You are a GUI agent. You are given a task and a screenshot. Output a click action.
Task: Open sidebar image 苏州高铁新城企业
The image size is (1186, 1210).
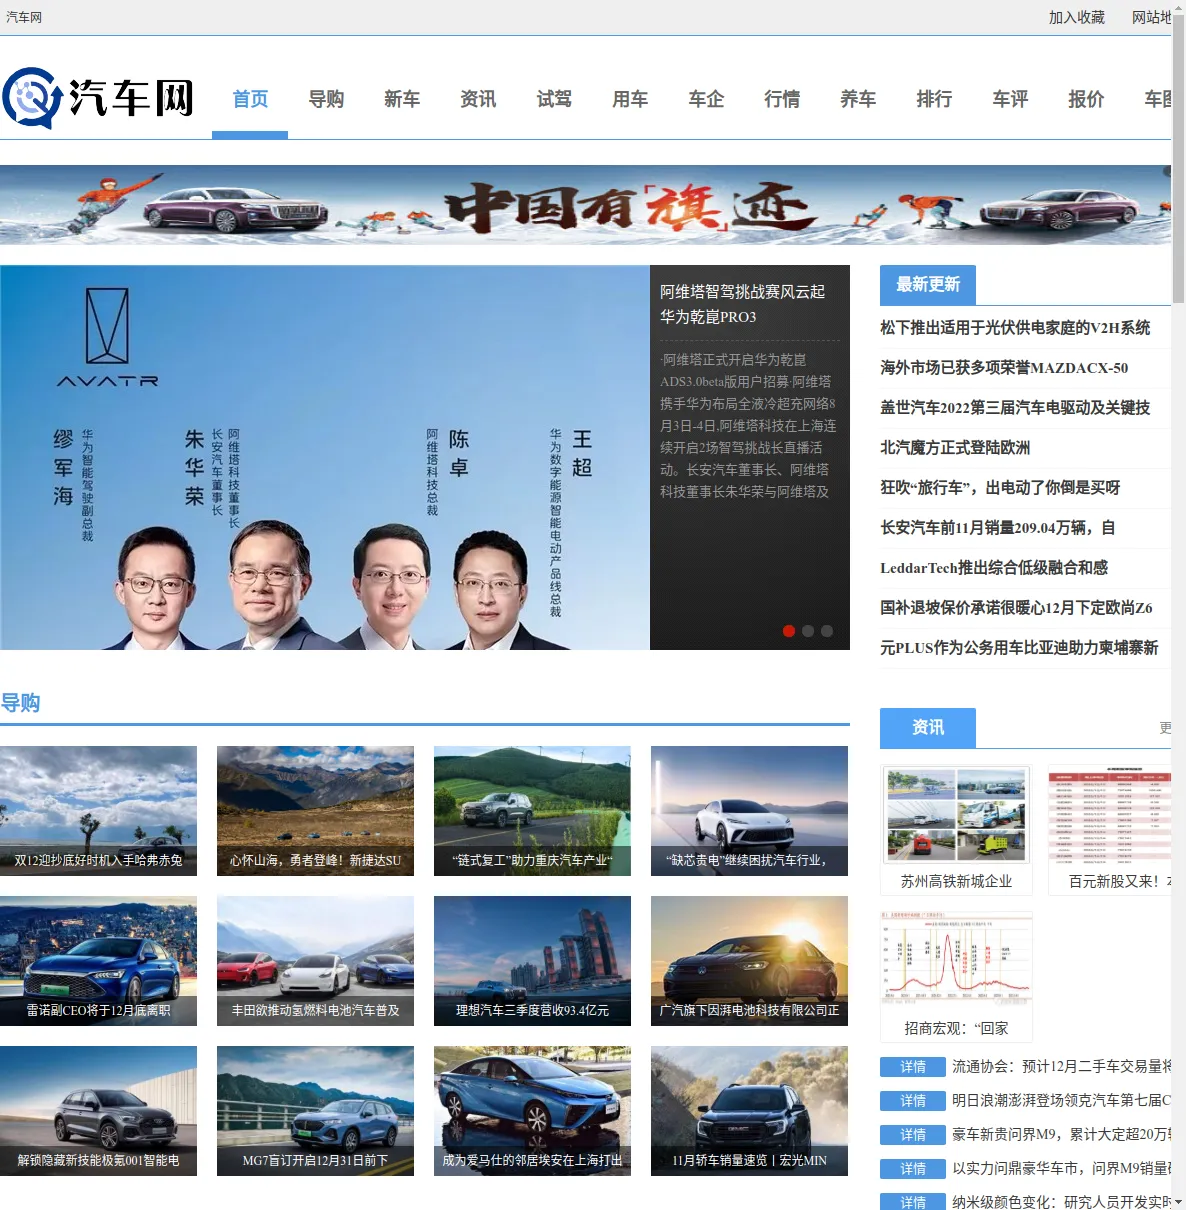click(956, 815)
